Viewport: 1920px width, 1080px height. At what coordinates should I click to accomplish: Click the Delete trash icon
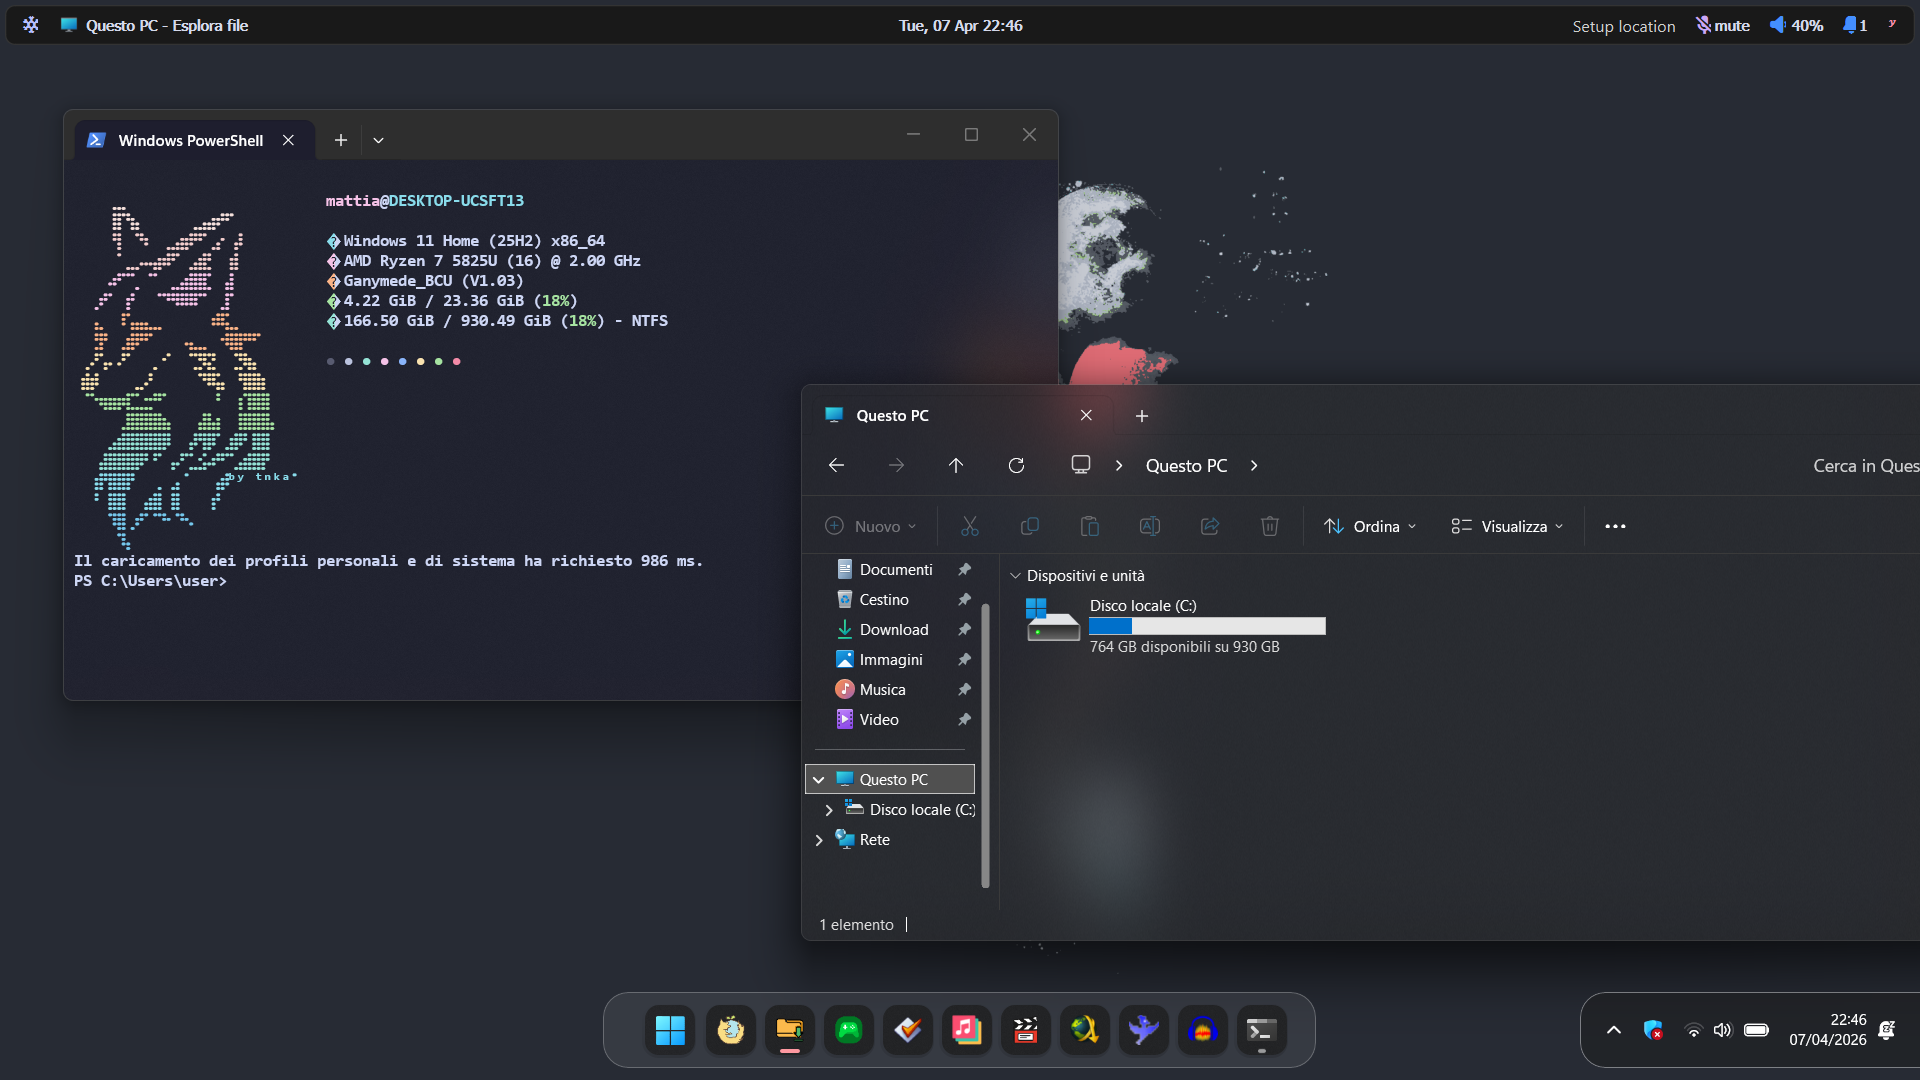click(x=1269, y=526)
